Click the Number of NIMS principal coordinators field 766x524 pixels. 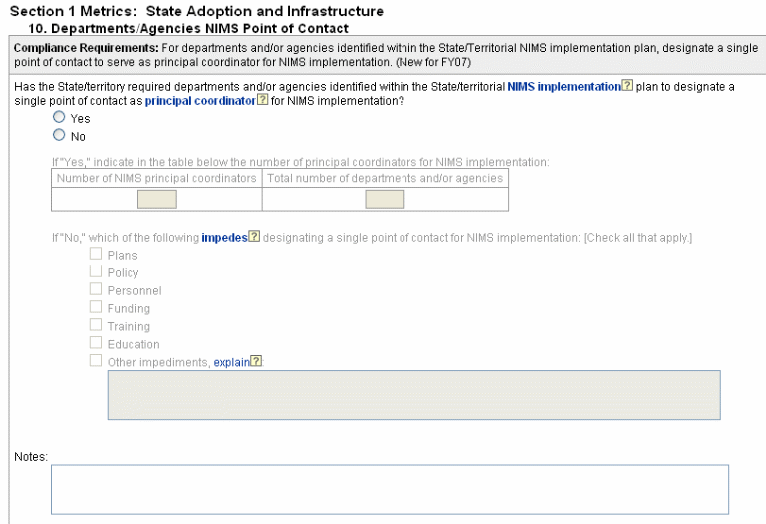156,199
